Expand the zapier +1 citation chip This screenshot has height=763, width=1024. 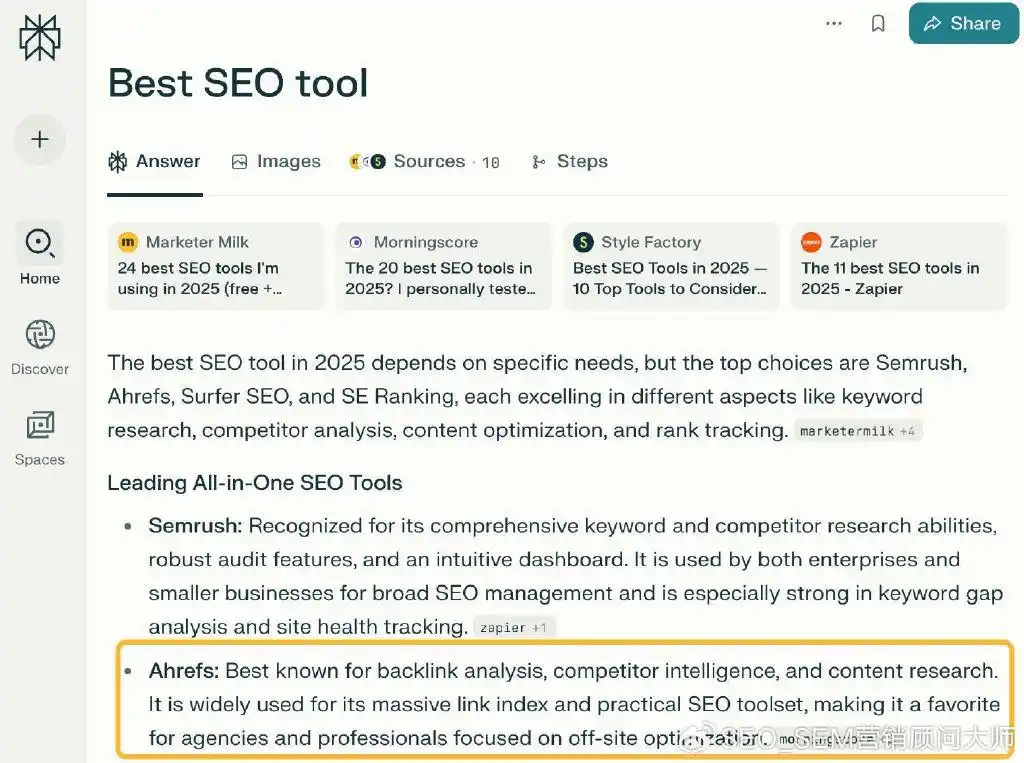pyautogui.click(x=514, y=627)
